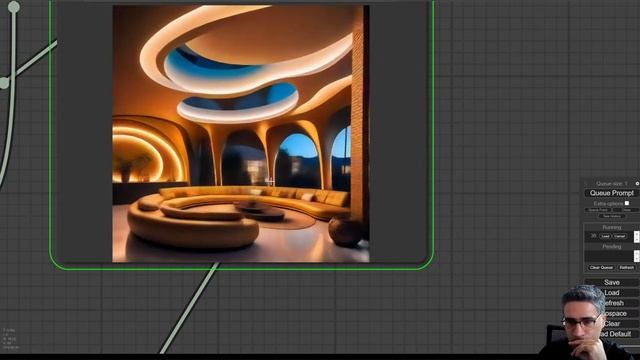640x360 pixels.
Task: Click the Queue Prompt button
Action: tap(611, 193)
